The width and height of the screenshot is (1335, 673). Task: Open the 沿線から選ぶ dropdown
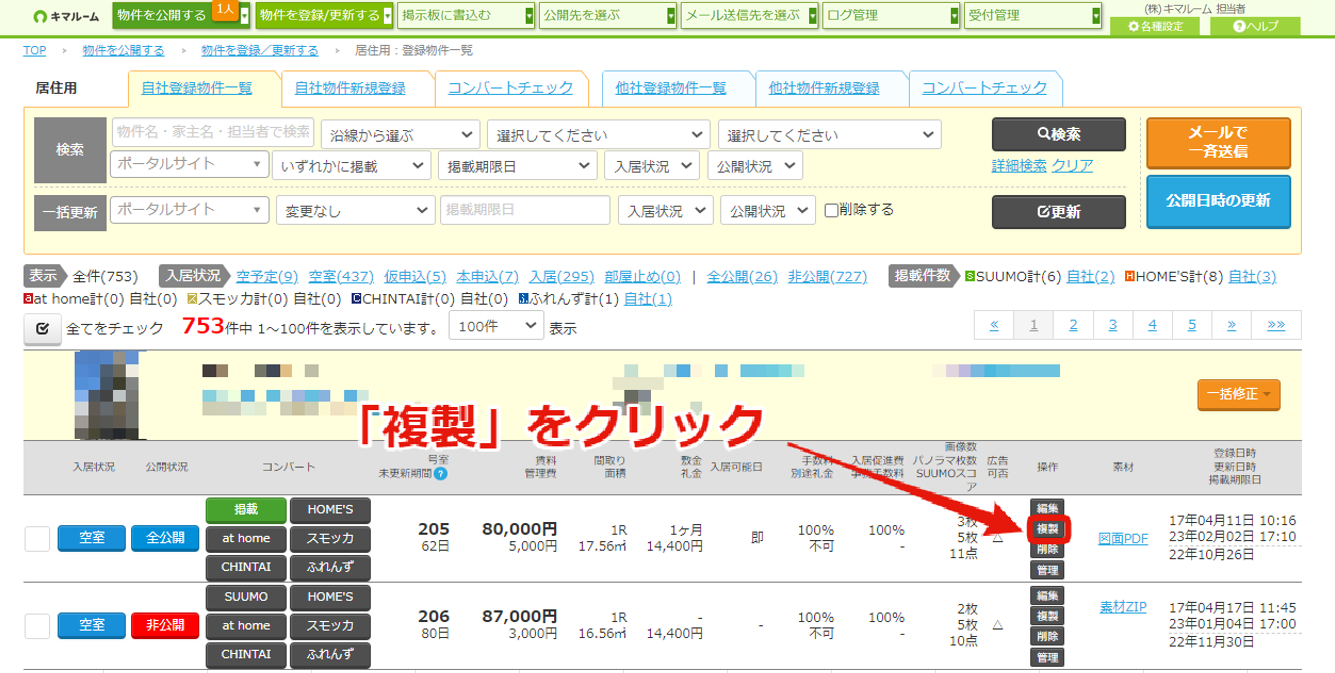pos(402,134)
